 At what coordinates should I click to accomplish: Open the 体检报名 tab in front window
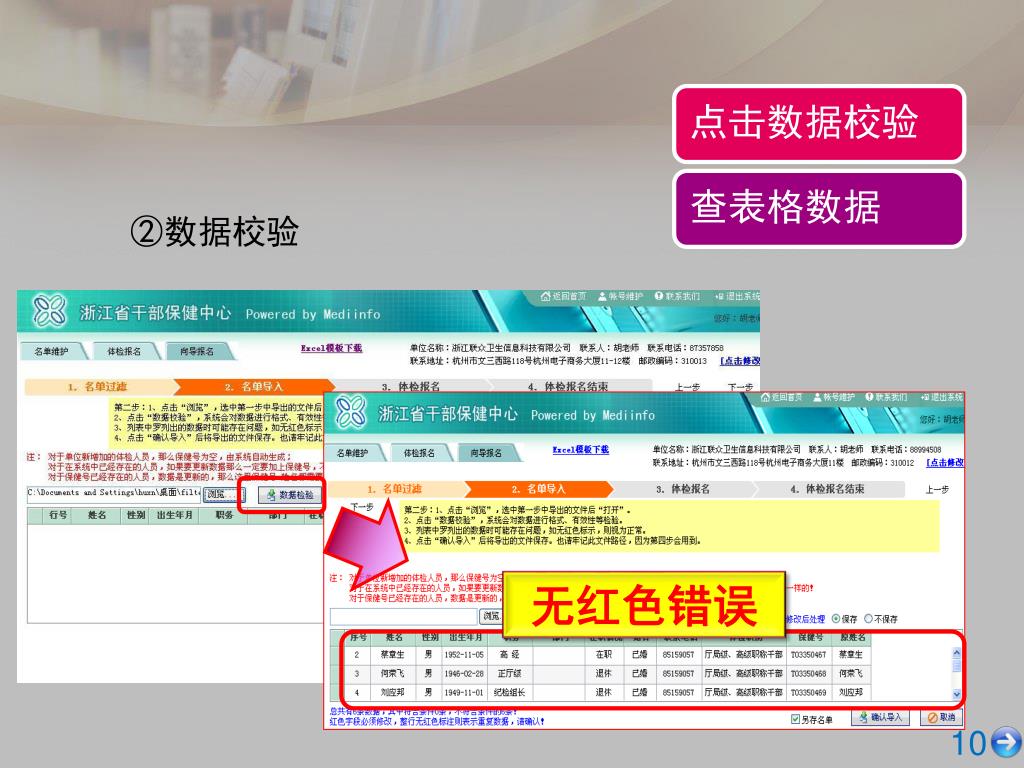coord(419,453)
